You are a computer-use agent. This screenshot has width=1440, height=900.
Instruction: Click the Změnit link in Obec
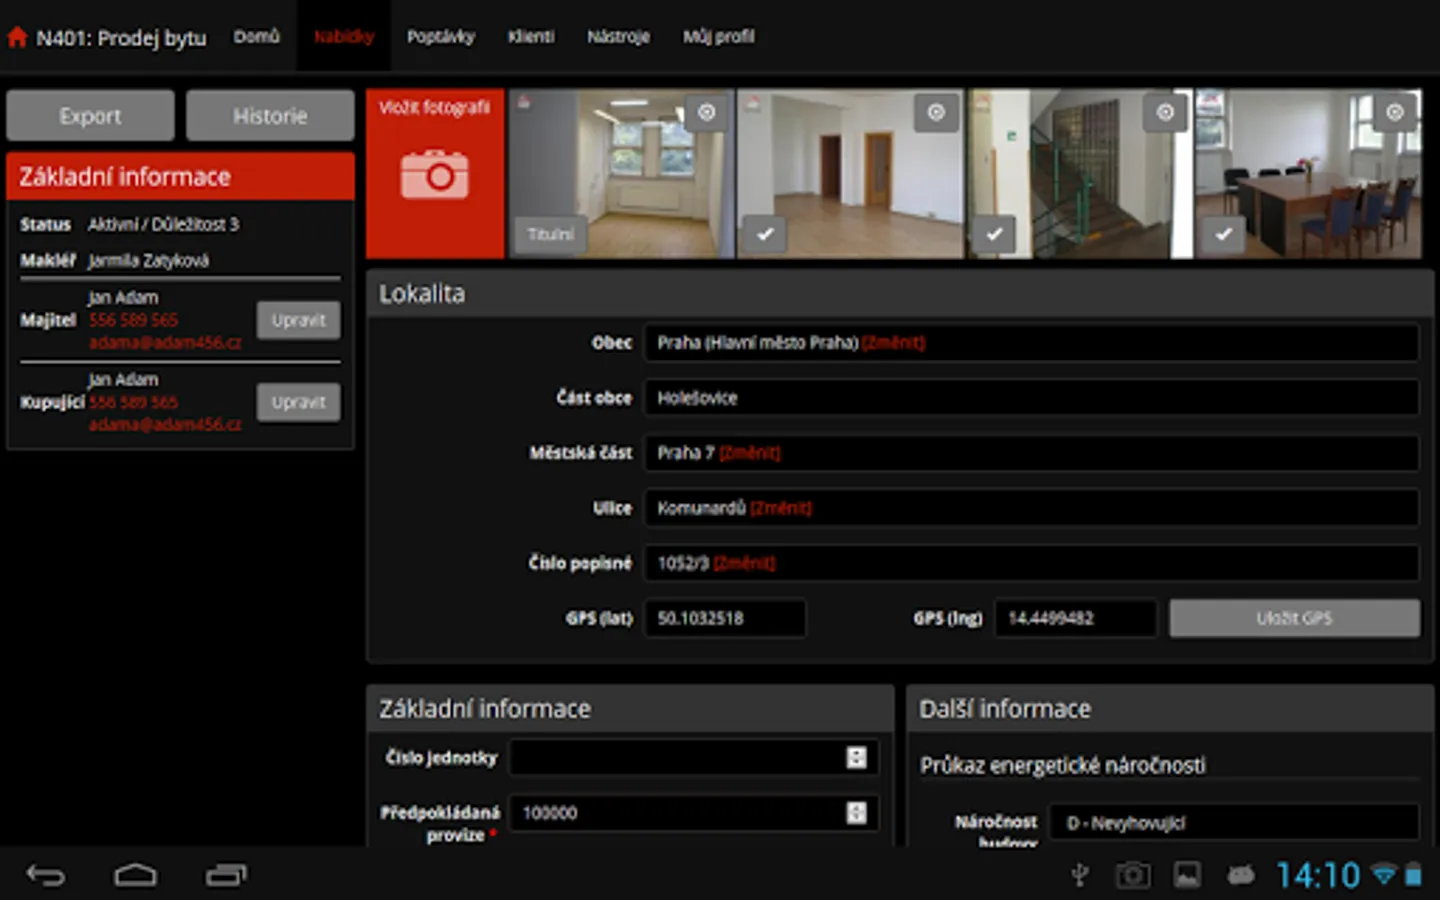tap(893, 343)
